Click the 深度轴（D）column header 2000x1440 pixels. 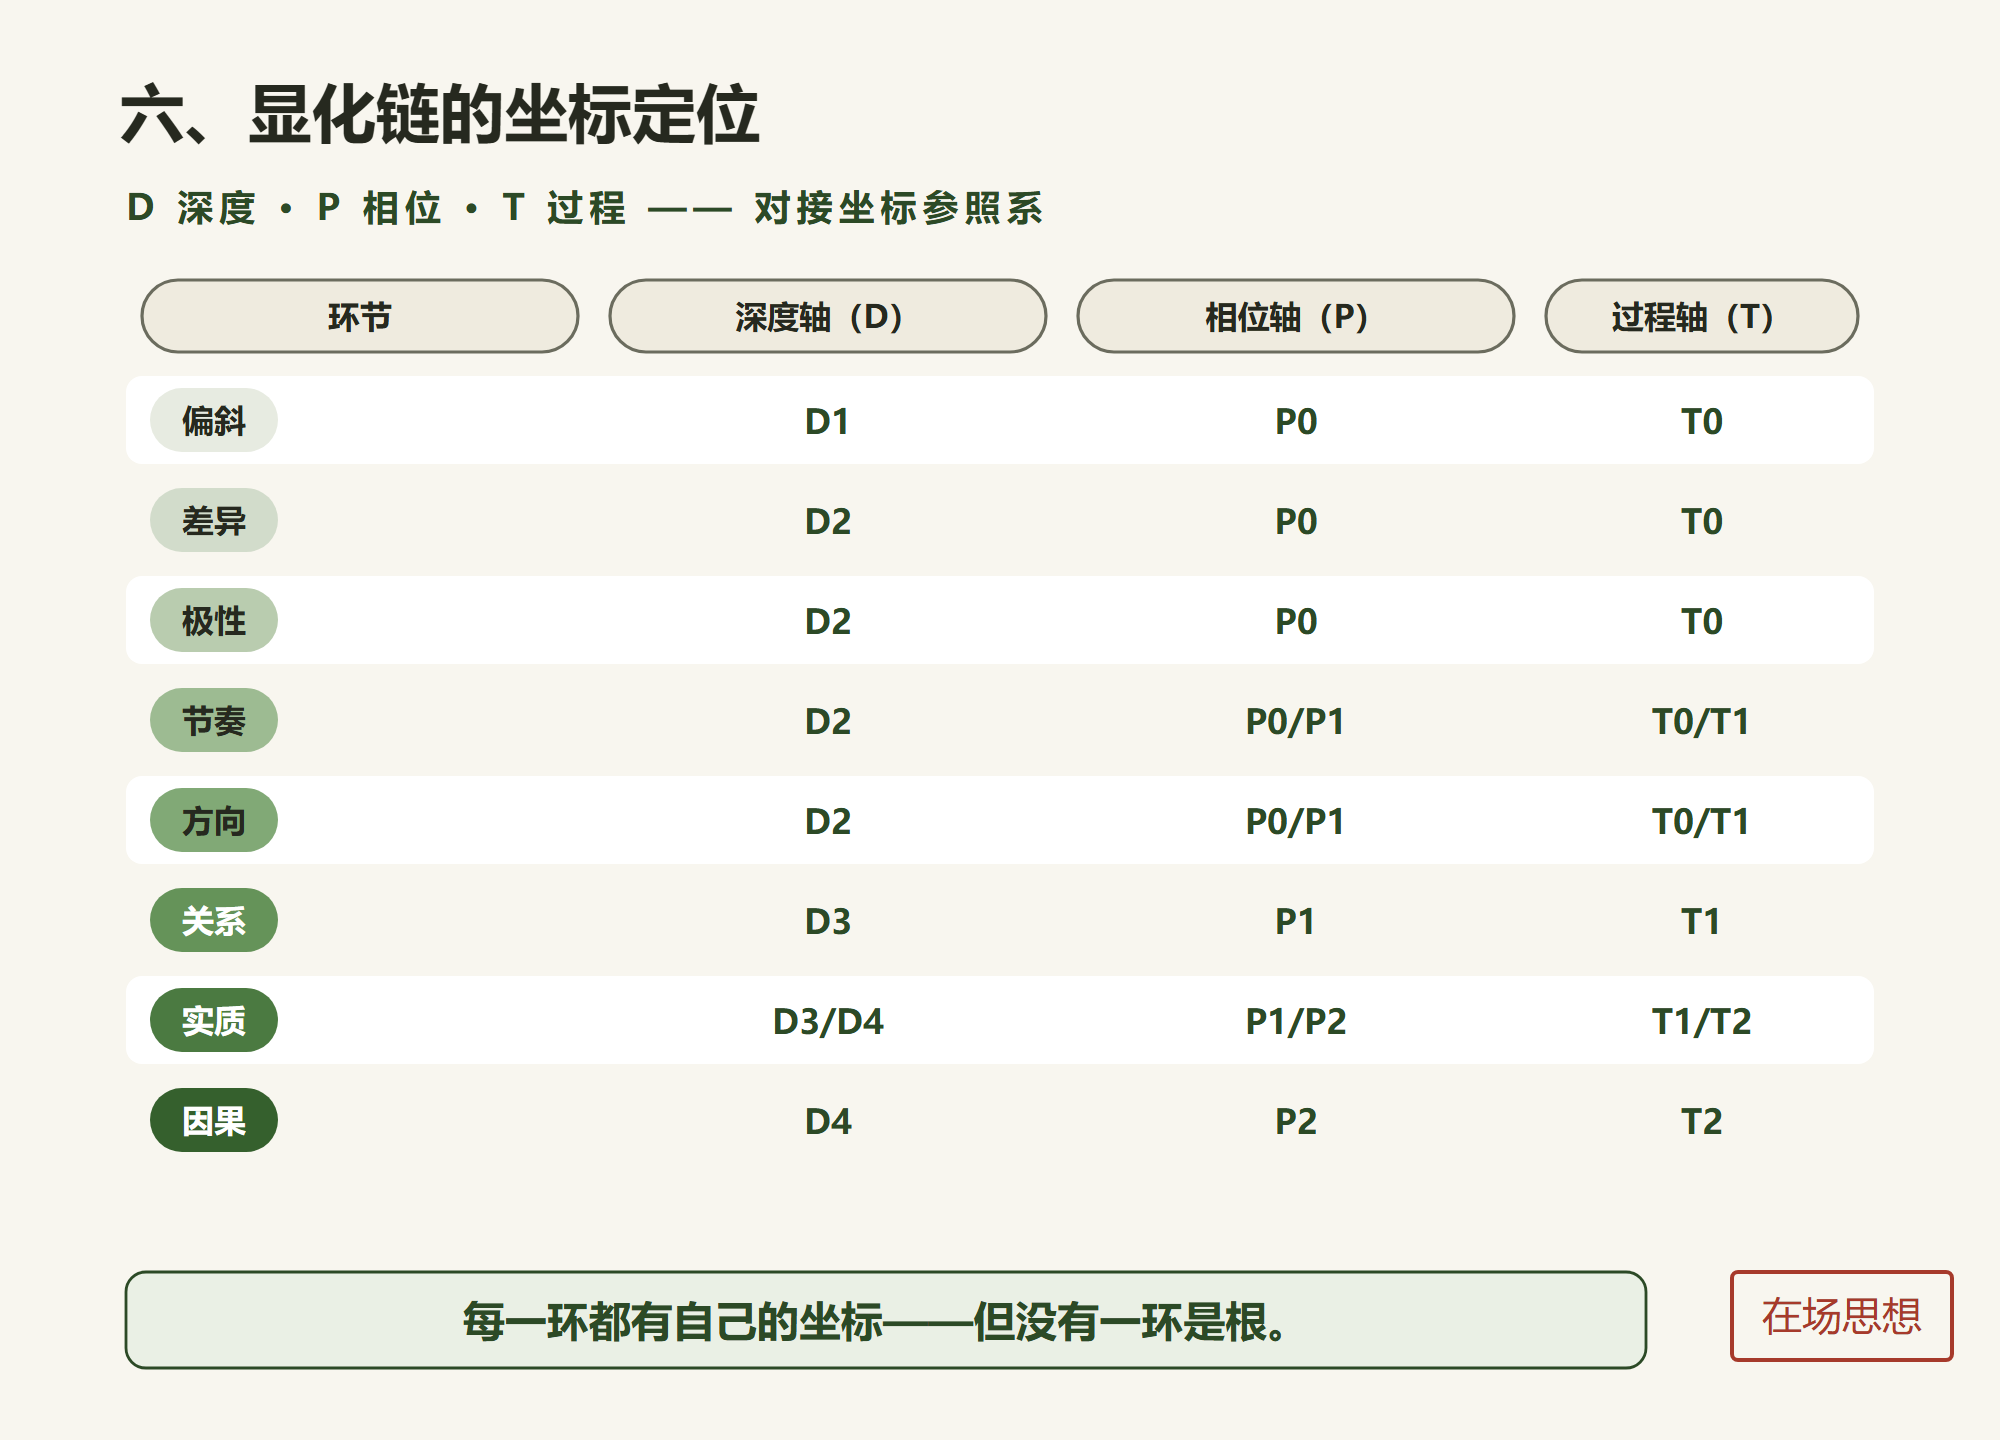pos(828,316)
